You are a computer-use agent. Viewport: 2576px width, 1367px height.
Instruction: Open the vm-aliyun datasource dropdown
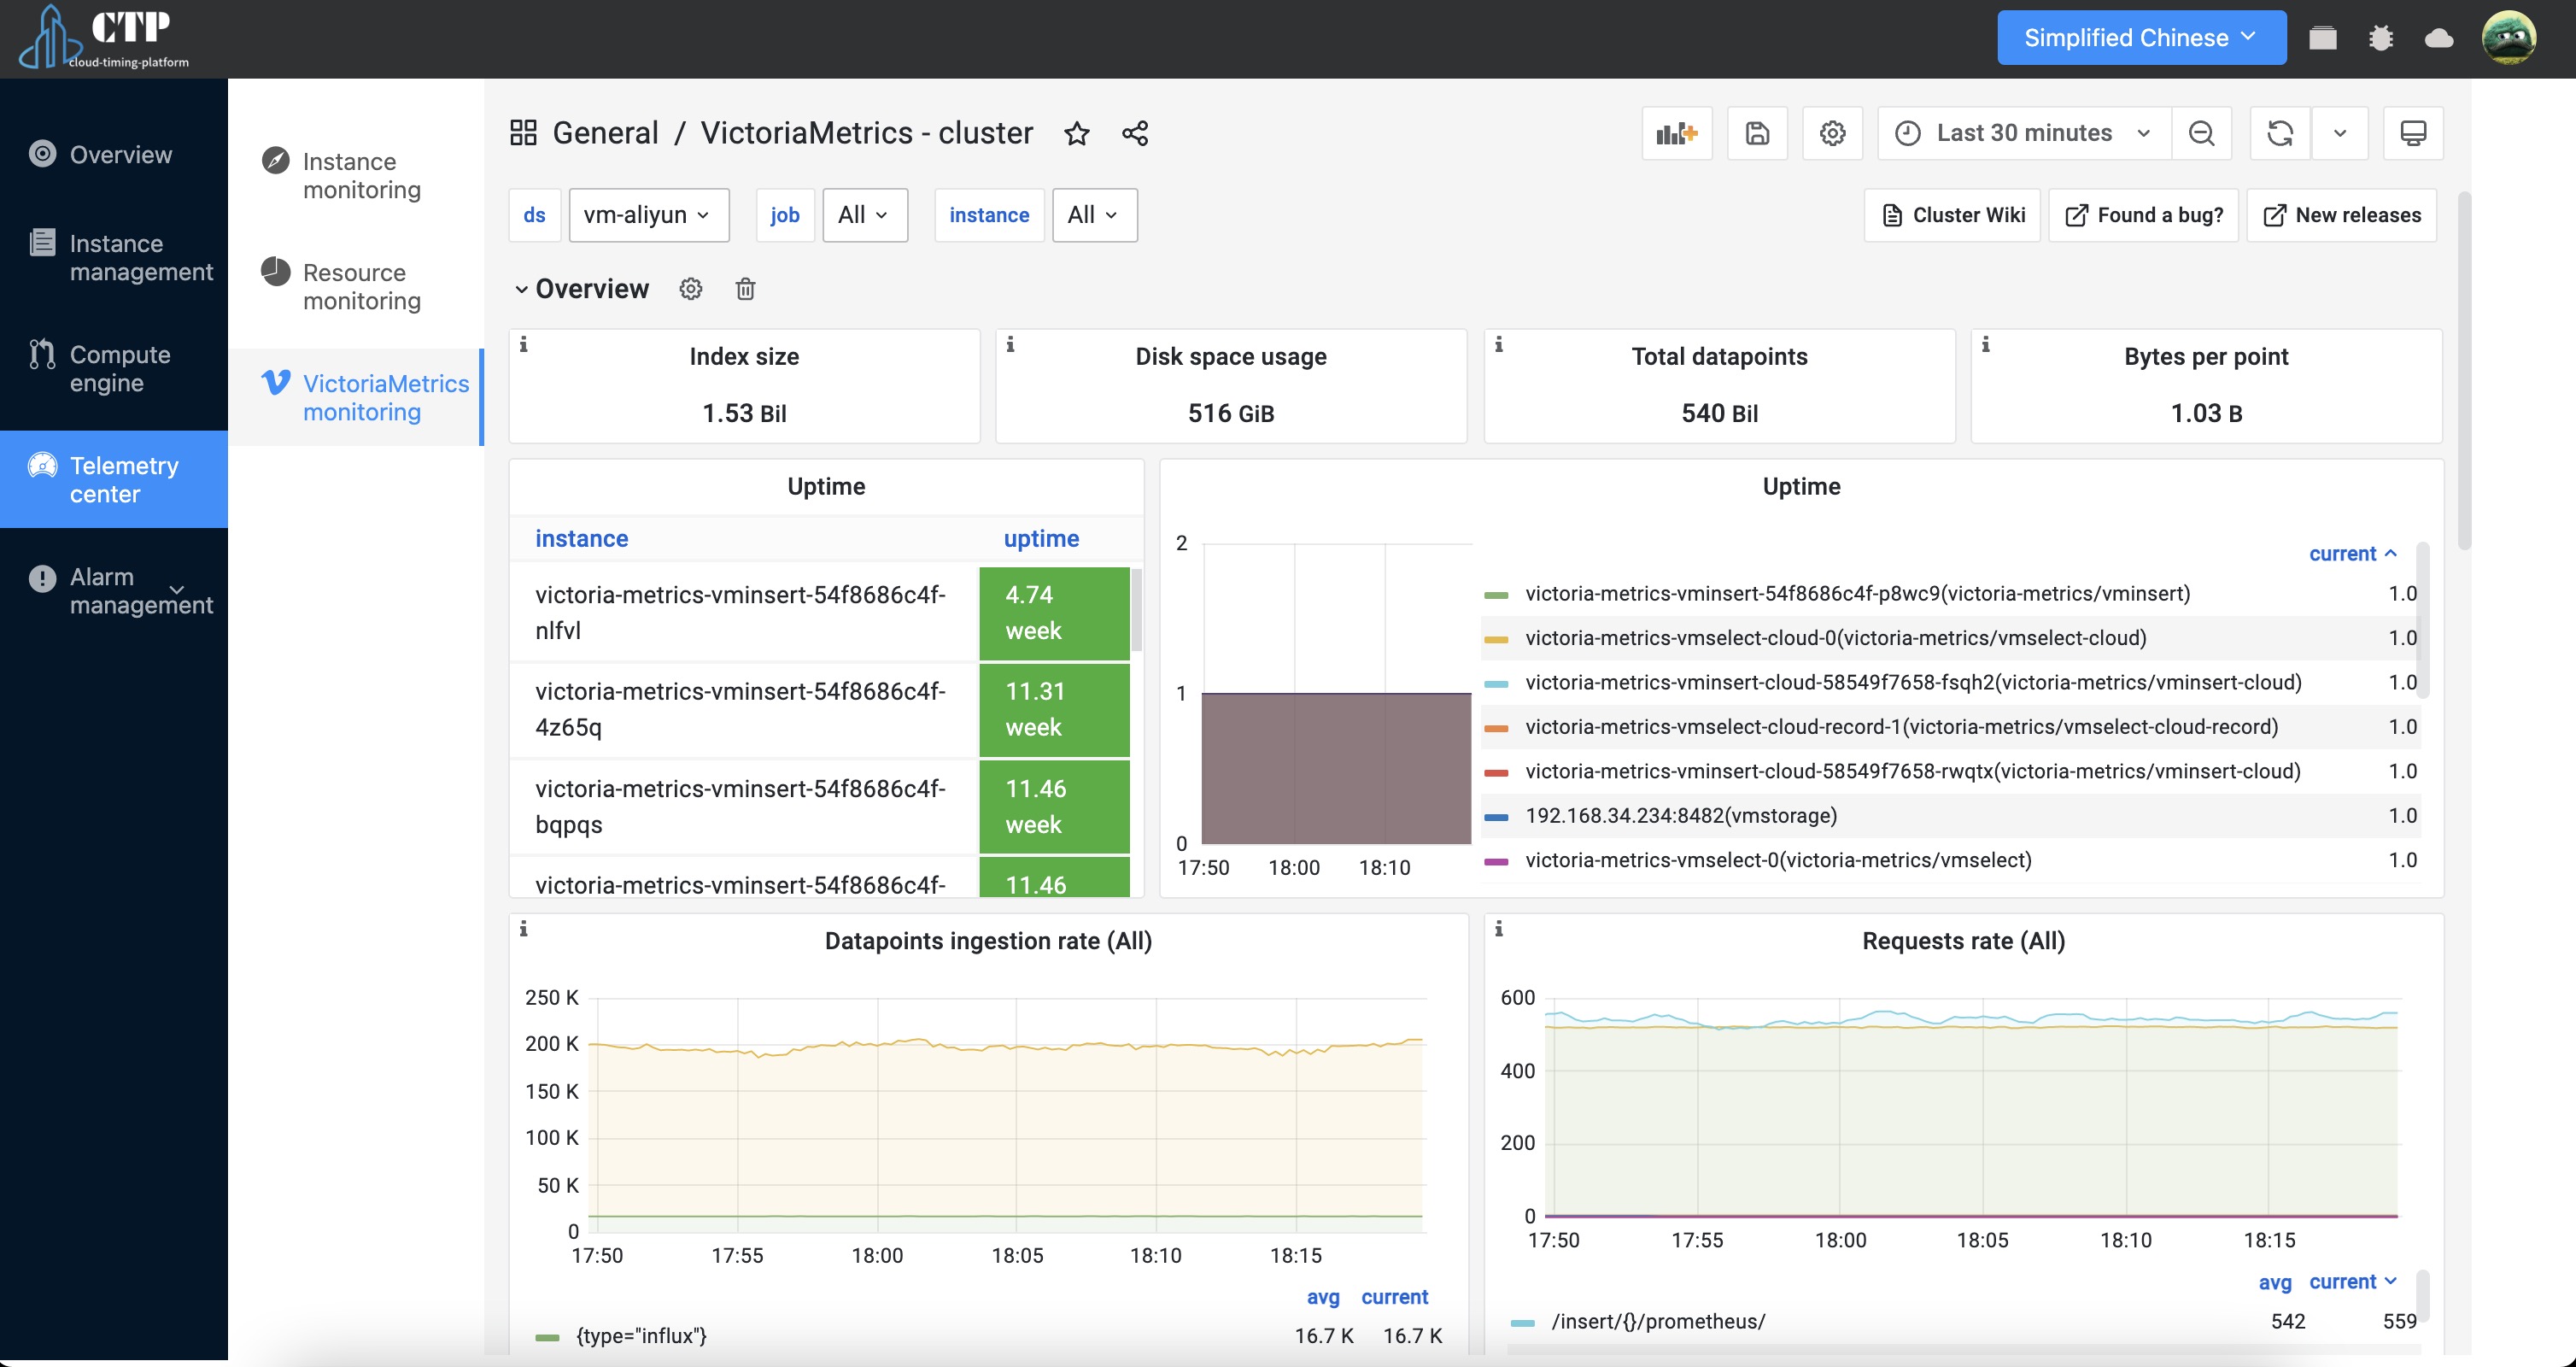[x=649, y=215]
